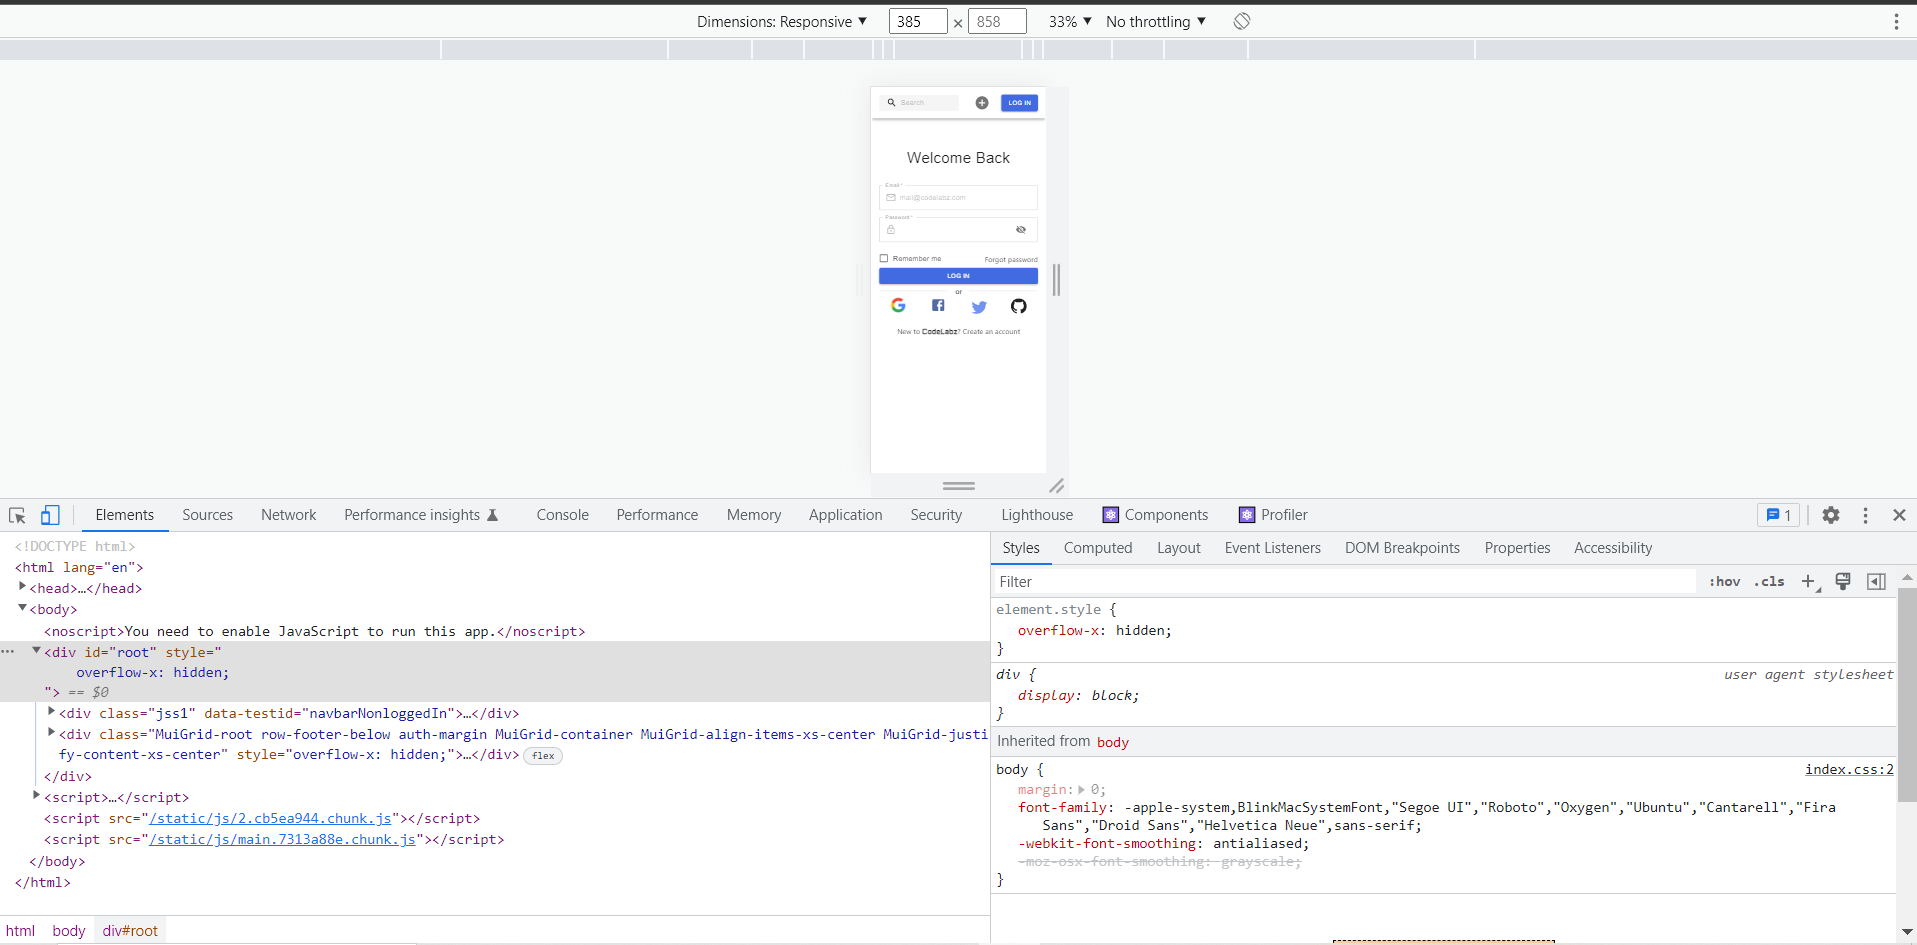Expand the head element in DOM tree
1917x945 pixels.
(22, 588)
